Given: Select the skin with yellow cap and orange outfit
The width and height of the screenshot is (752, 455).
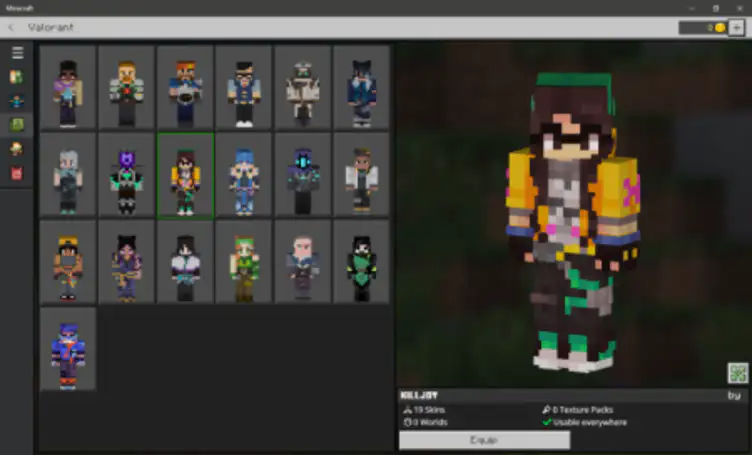Looking at the screenshot, I should point(68,263).
